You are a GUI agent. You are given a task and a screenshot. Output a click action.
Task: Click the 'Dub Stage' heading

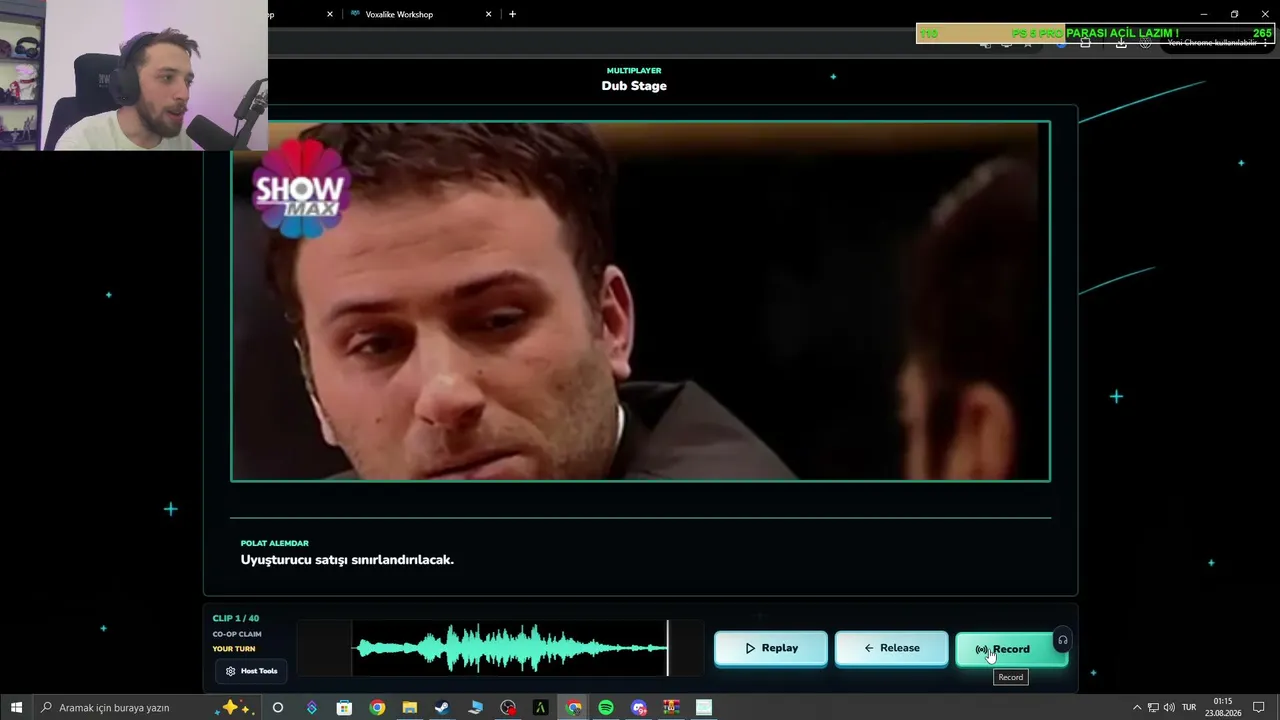tap(634, 86)
